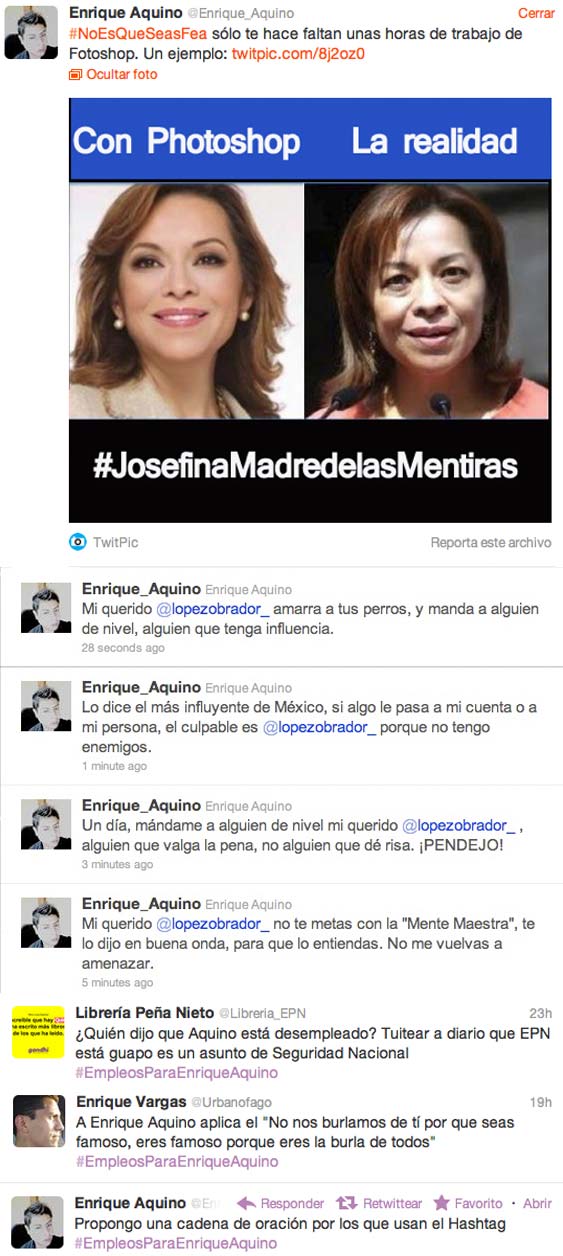Click the star icon next to Favorito

coord(441,1203)
